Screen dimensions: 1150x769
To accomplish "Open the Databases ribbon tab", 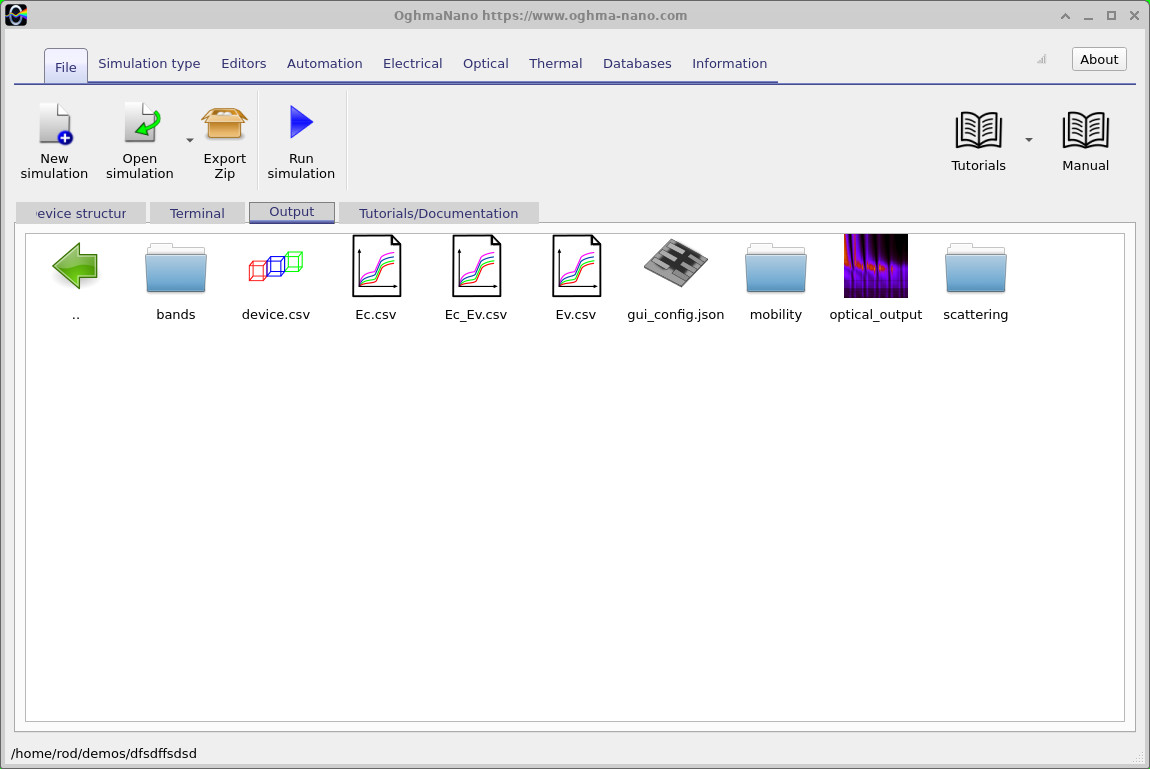I will (x=637, y=63).
